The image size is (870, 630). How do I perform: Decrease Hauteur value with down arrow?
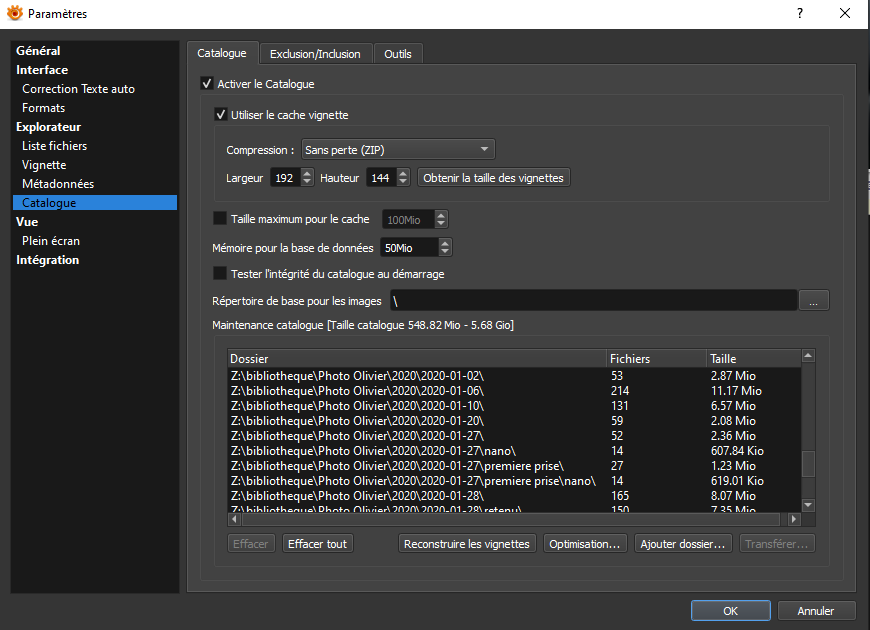click(403, 182)
